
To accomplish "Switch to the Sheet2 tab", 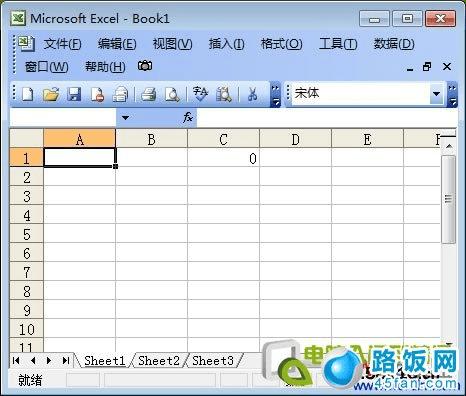I will (159, 360).
